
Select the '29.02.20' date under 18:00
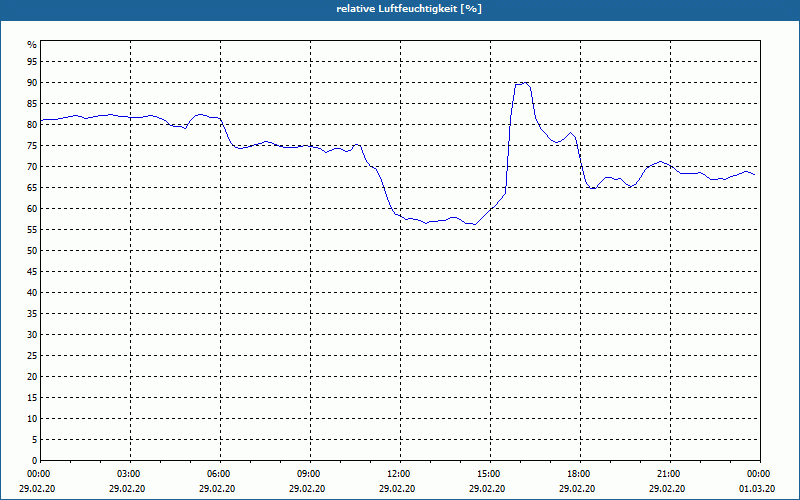(577, 489)
